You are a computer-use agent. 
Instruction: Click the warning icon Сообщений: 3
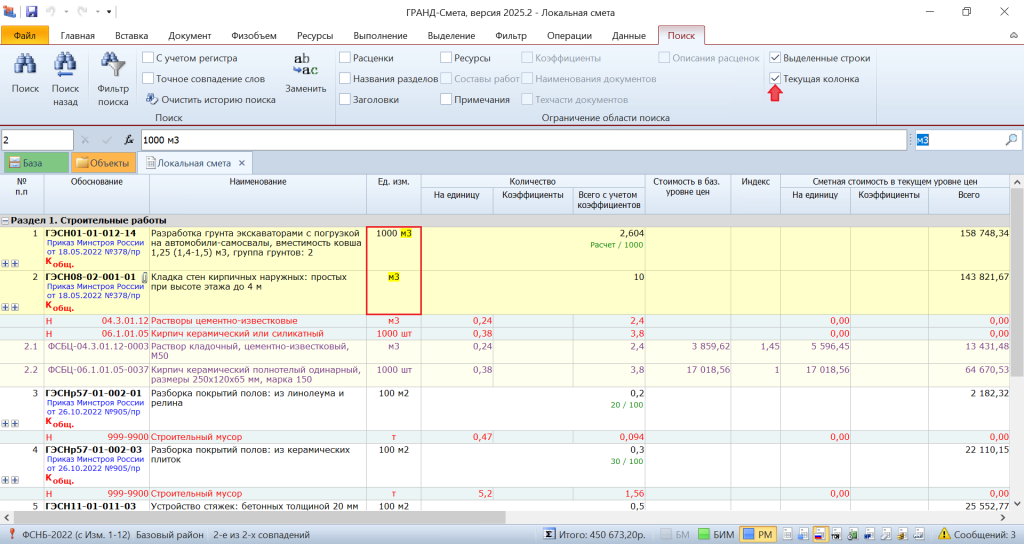click(942, 535)
